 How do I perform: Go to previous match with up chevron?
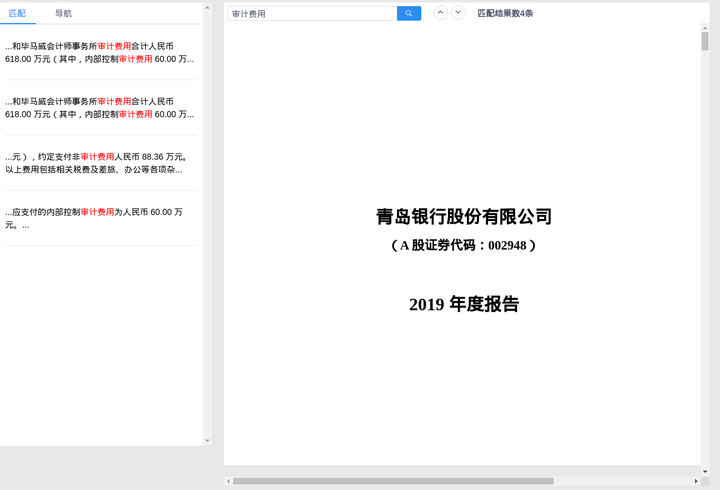coord(440,13)
